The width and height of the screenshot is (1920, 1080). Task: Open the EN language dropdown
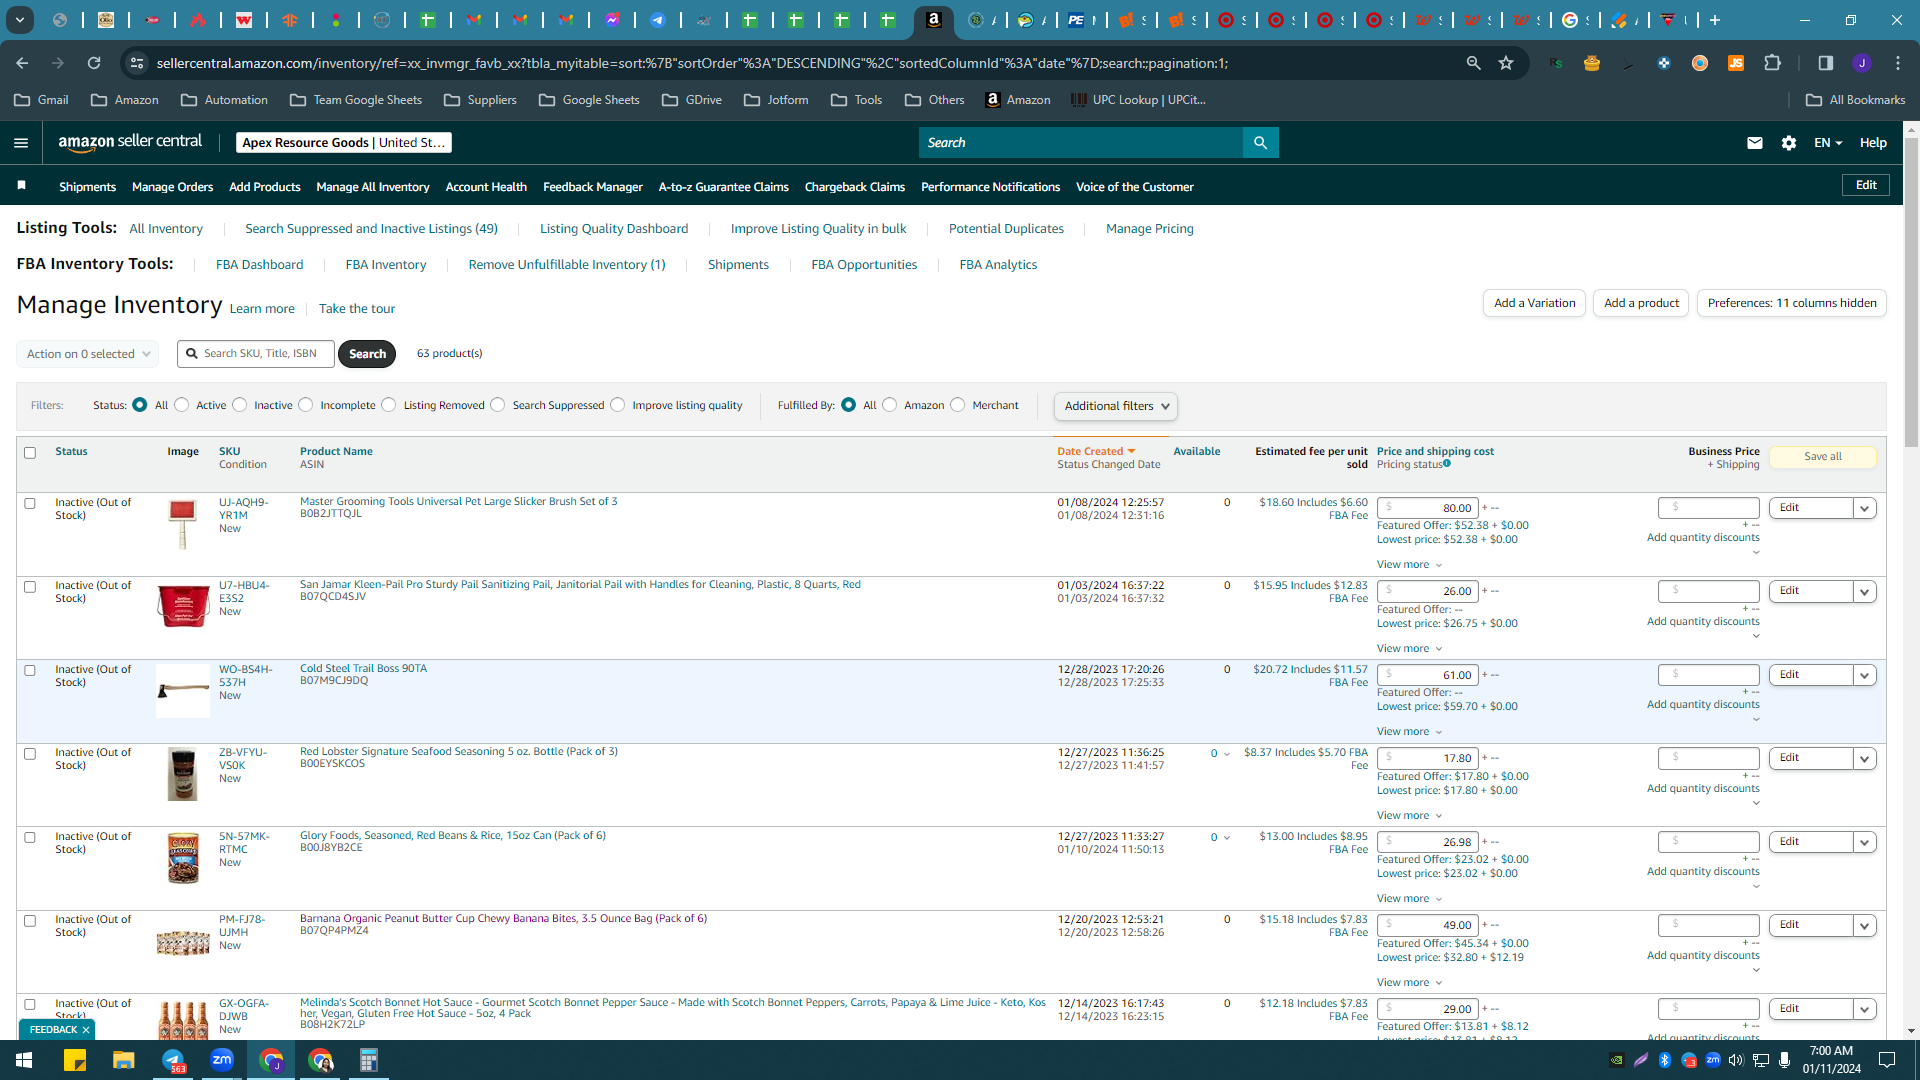pyautogui.click(x=1828, y=143)
